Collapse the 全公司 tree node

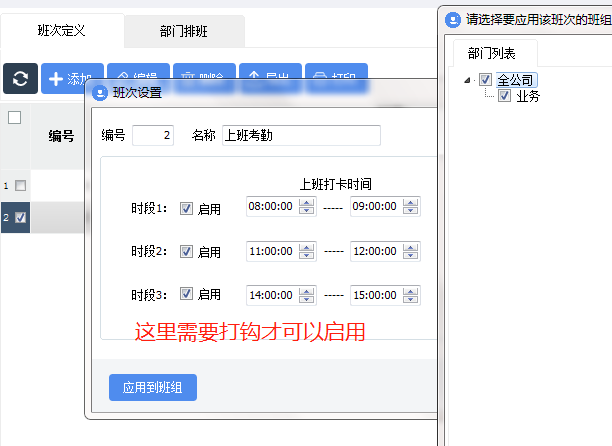(x=467, y=80)
